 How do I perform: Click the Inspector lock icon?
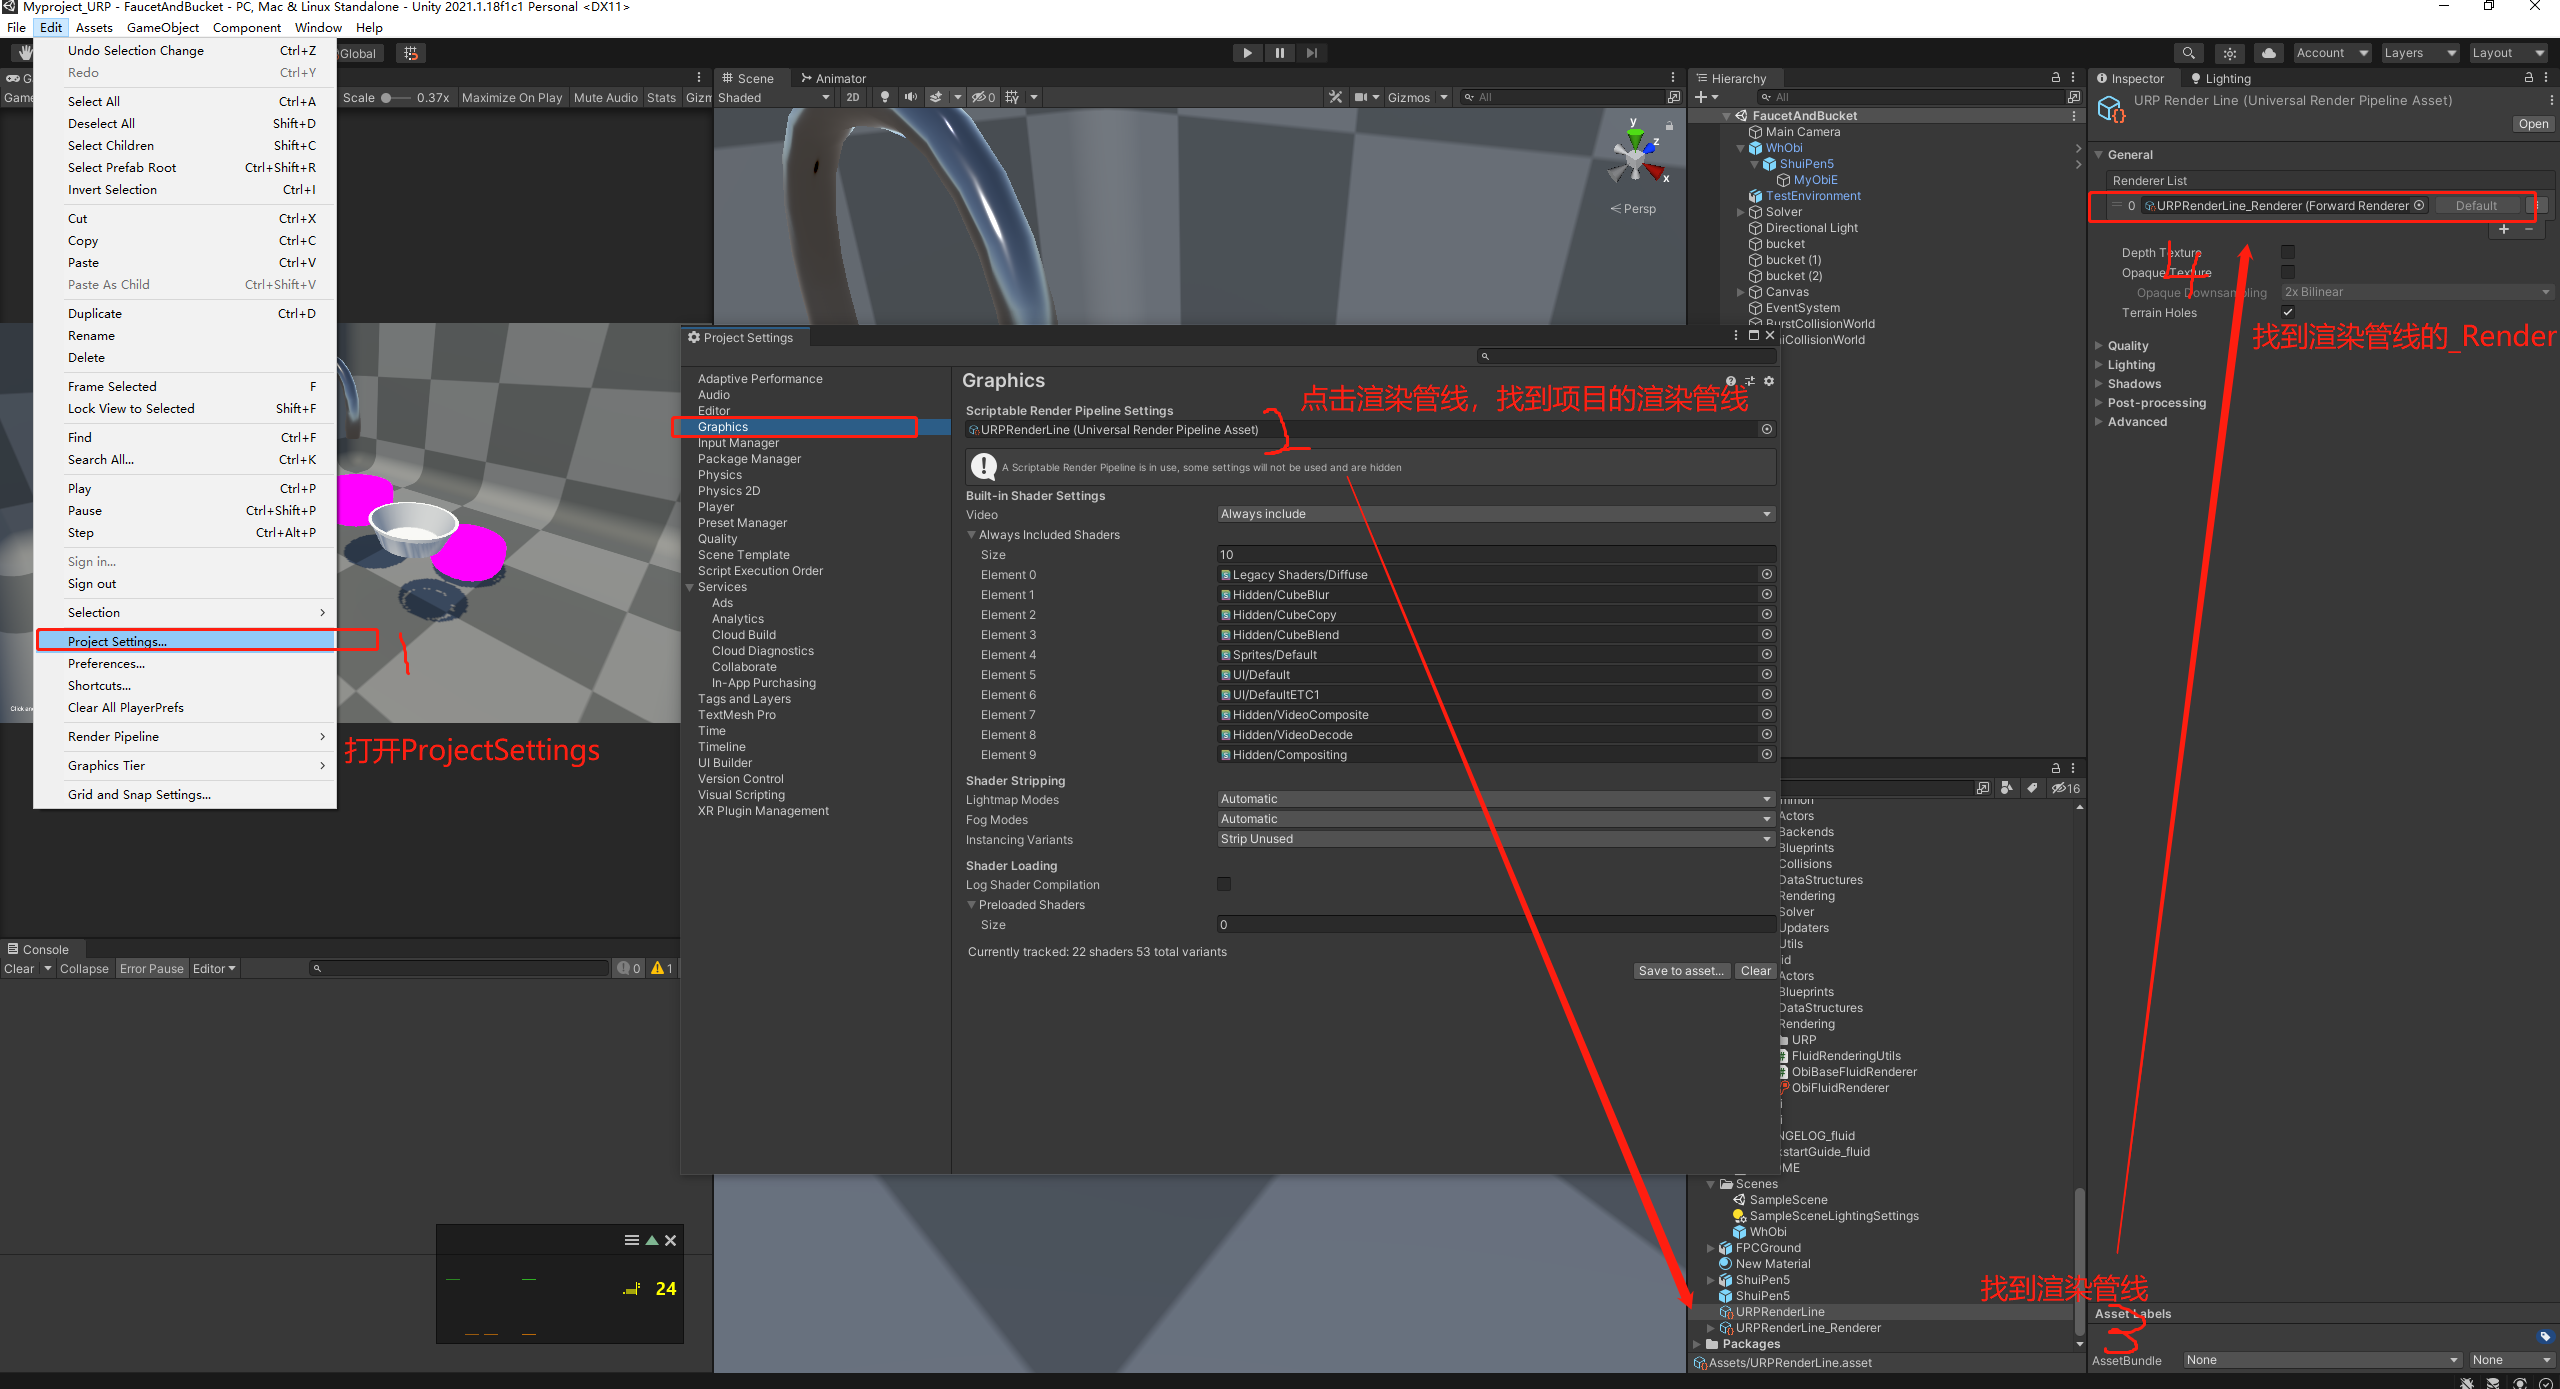2527,77
